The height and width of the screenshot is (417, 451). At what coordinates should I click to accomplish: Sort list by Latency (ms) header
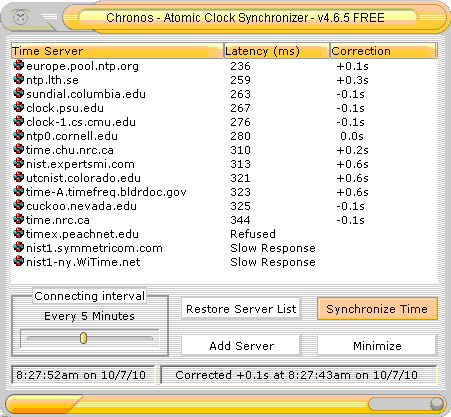[x=277, y=51]
